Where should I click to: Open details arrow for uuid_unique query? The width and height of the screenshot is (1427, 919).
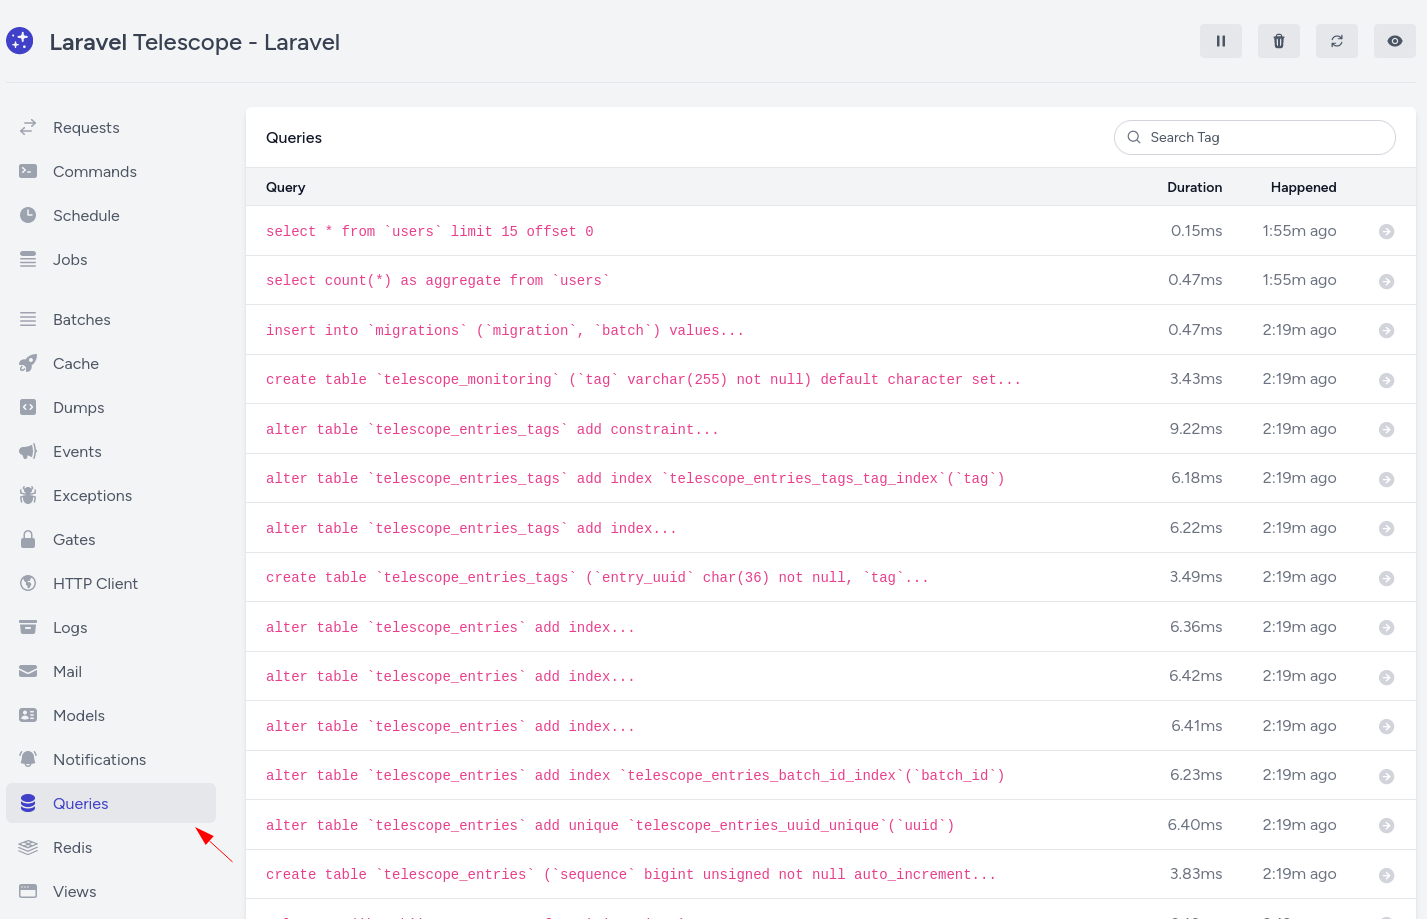[1386, 825]
